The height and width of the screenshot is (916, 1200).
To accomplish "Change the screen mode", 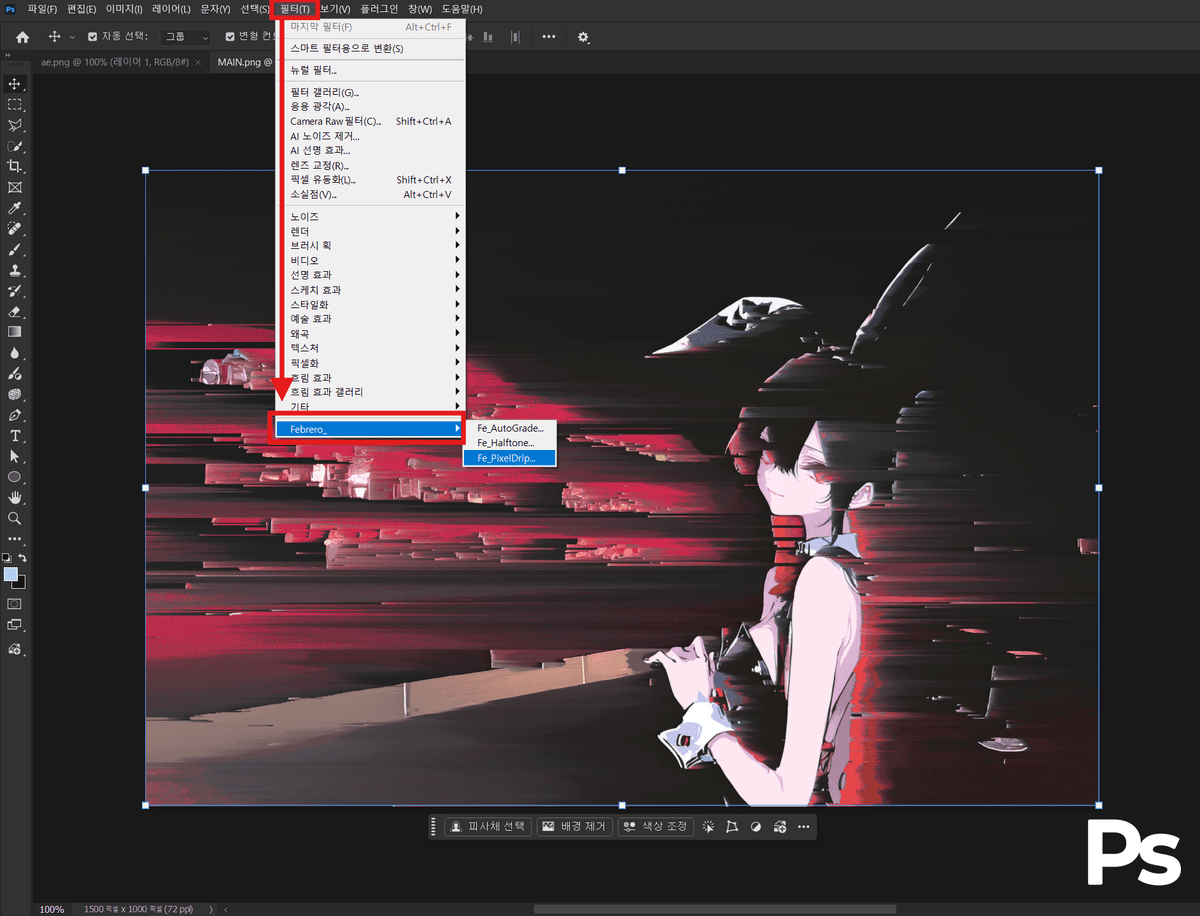I will [15, 625].
